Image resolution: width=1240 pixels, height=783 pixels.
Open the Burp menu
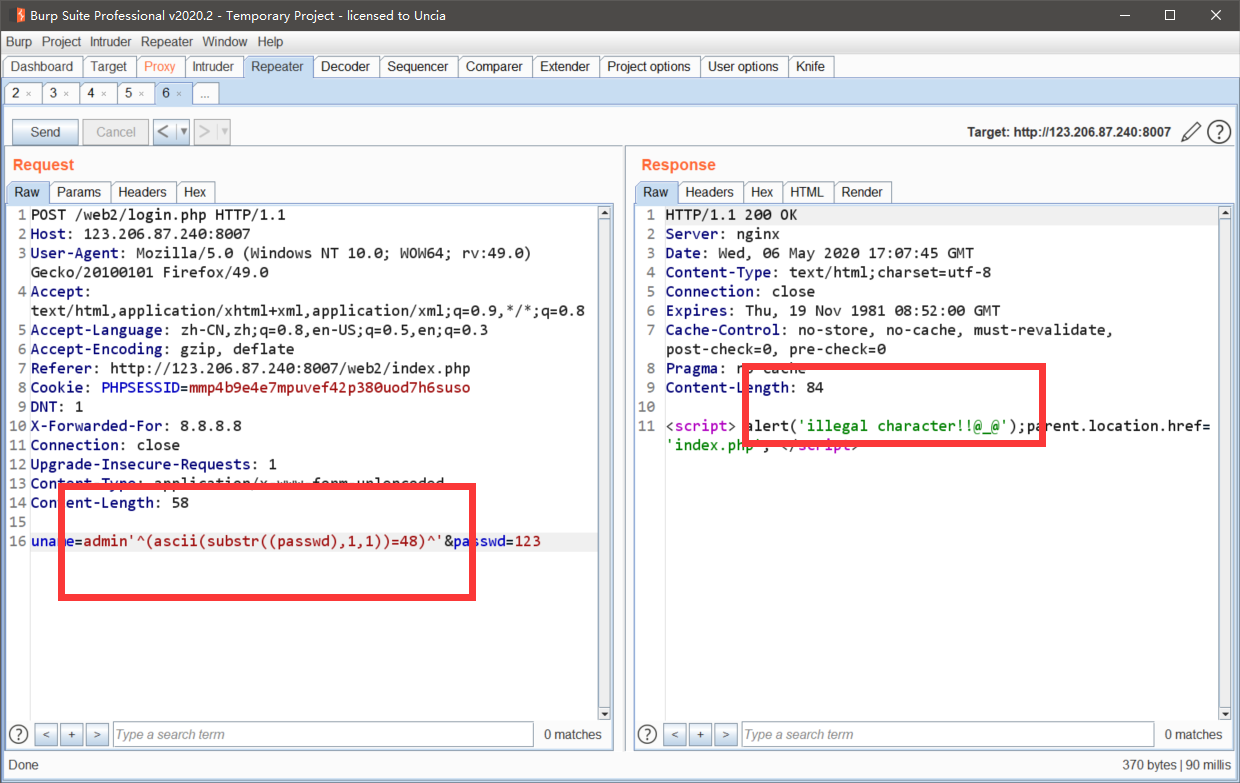tap(19, 42)
